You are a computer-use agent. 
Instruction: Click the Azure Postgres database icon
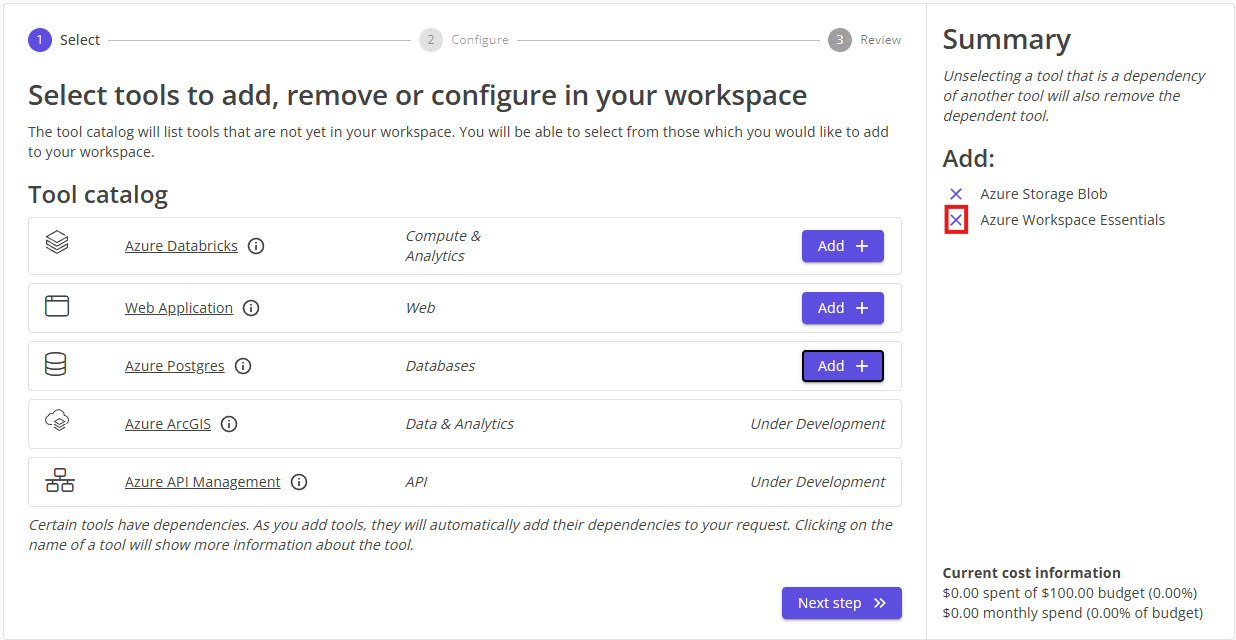point(56,365)
